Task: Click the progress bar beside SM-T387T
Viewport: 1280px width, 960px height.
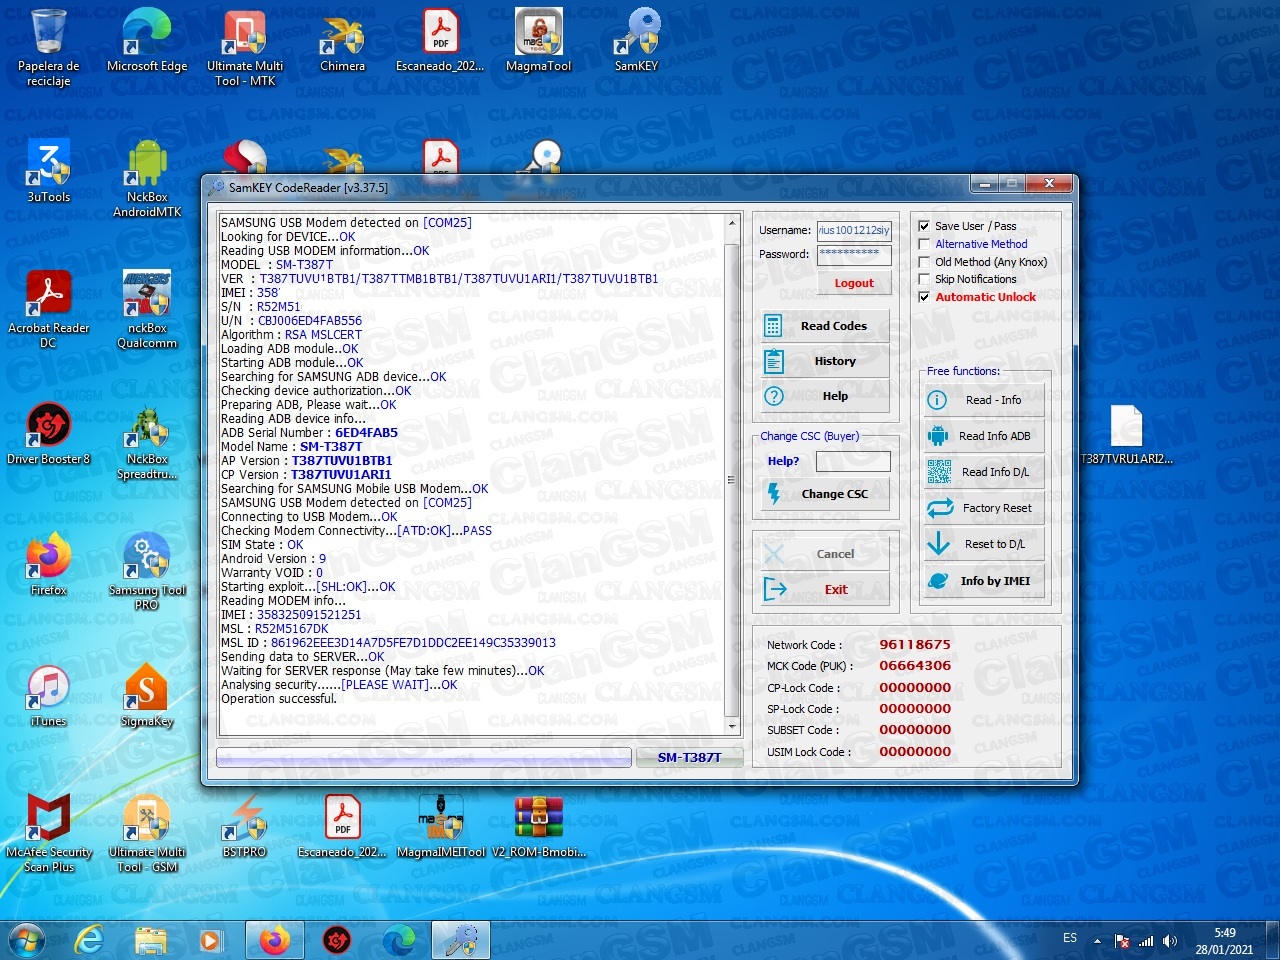Action: (424, 757)
